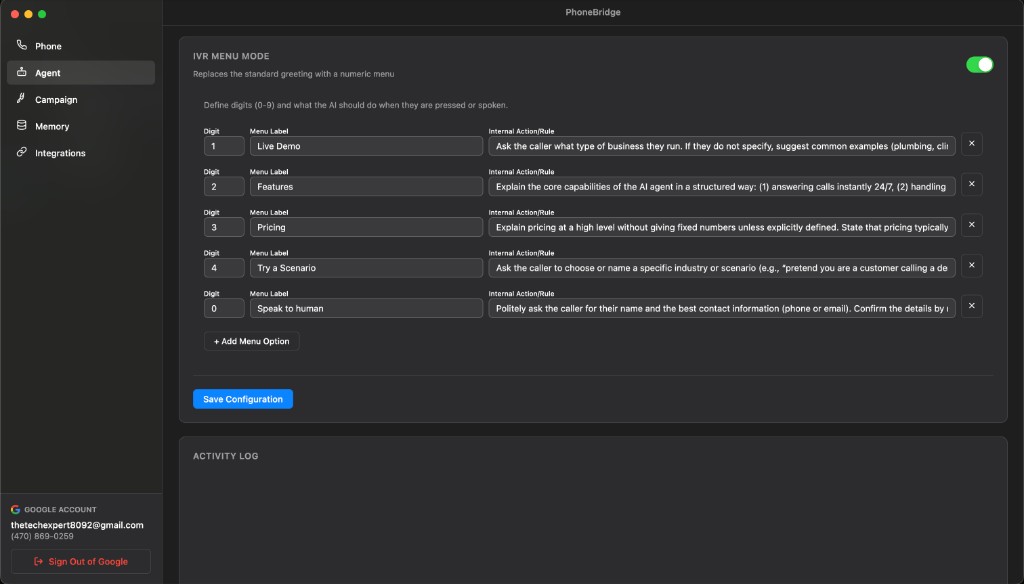
Task: Minimize the window with yellow button
Action: (x=28, y=14)
